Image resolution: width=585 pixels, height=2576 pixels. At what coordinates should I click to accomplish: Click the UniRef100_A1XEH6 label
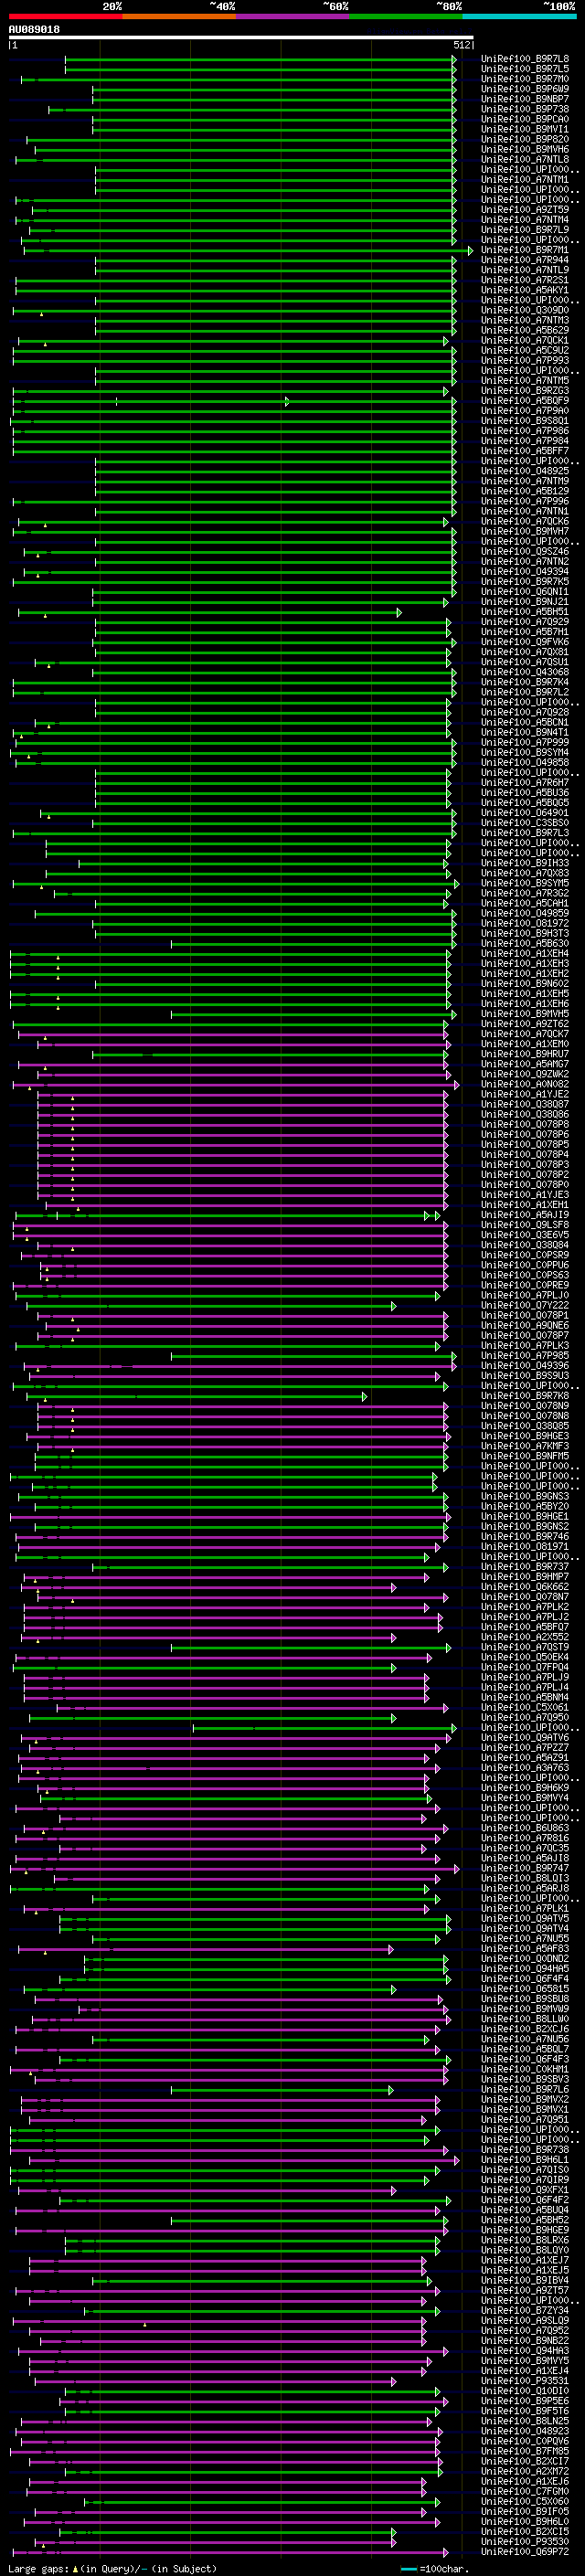(525, 1004)
